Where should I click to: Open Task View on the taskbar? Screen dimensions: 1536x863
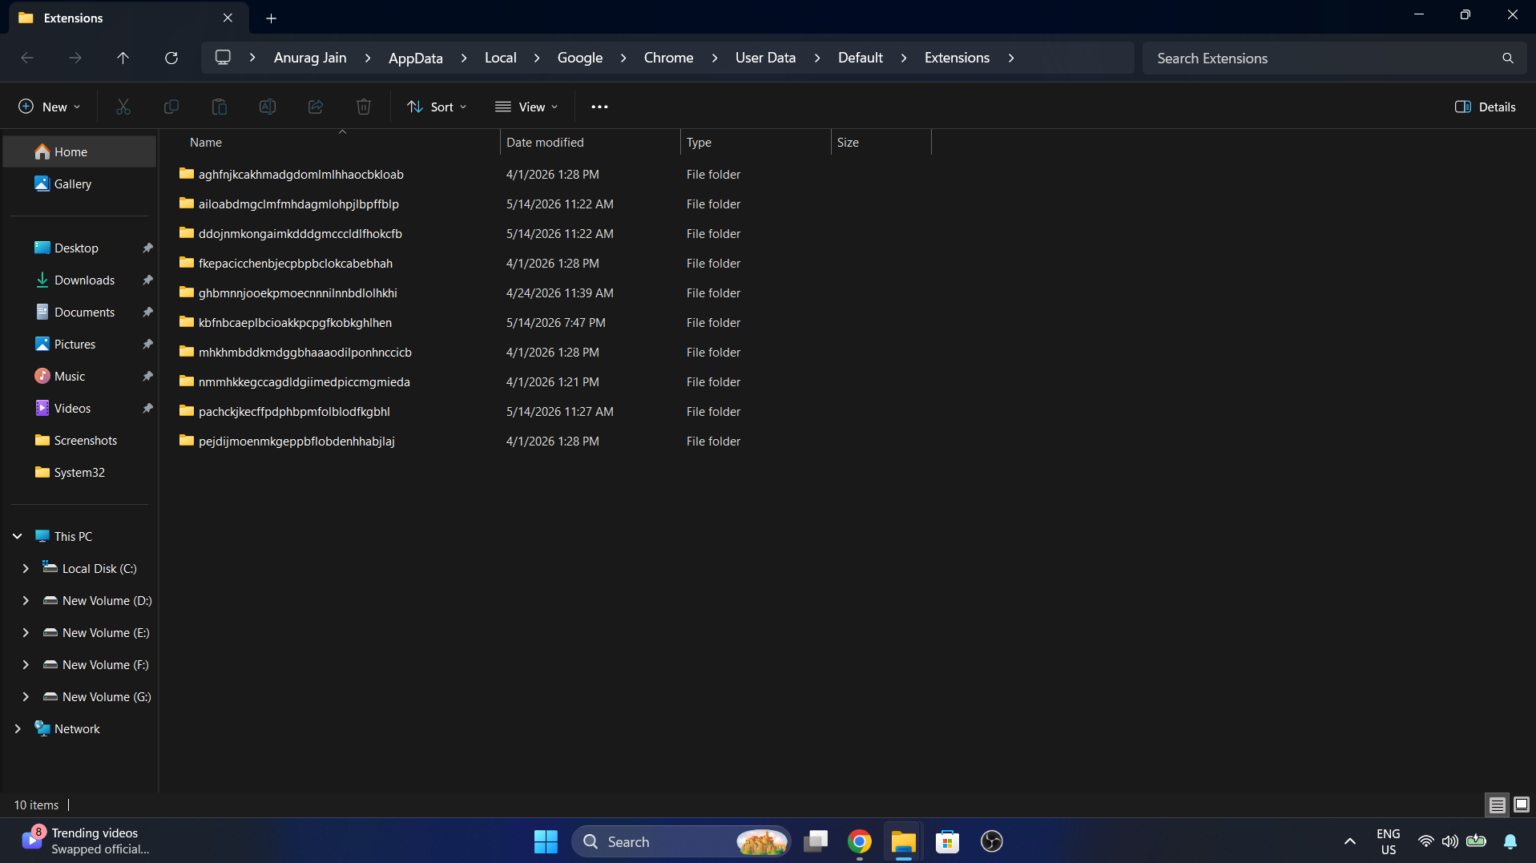(x=816, y=842)
